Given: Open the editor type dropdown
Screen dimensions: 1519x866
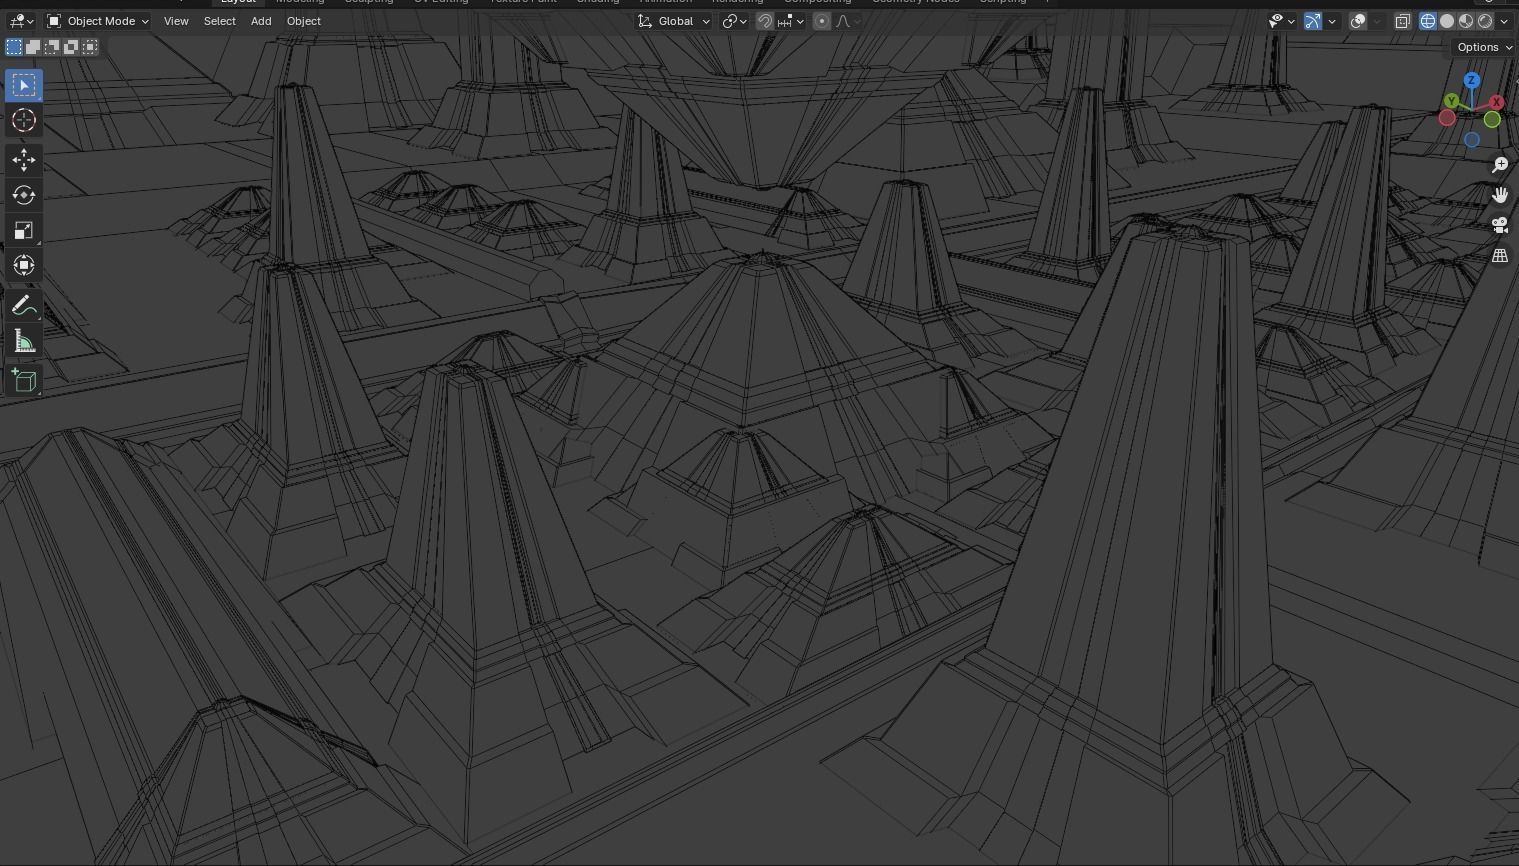Looking at the screenshot, I should [21, 21].
